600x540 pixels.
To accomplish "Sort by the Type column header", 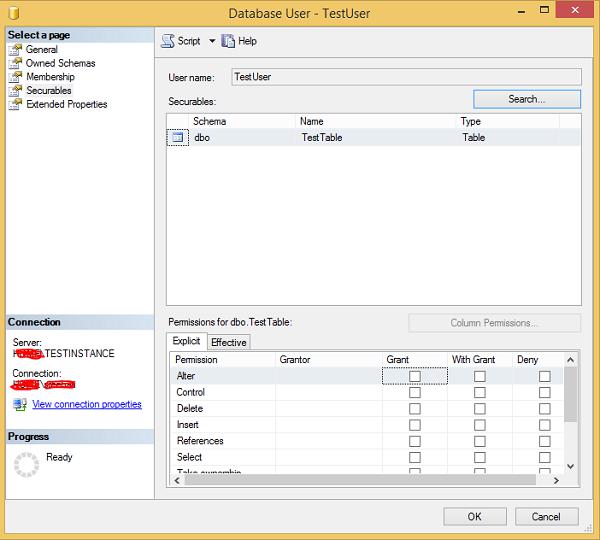I will [x=509, y=121].
